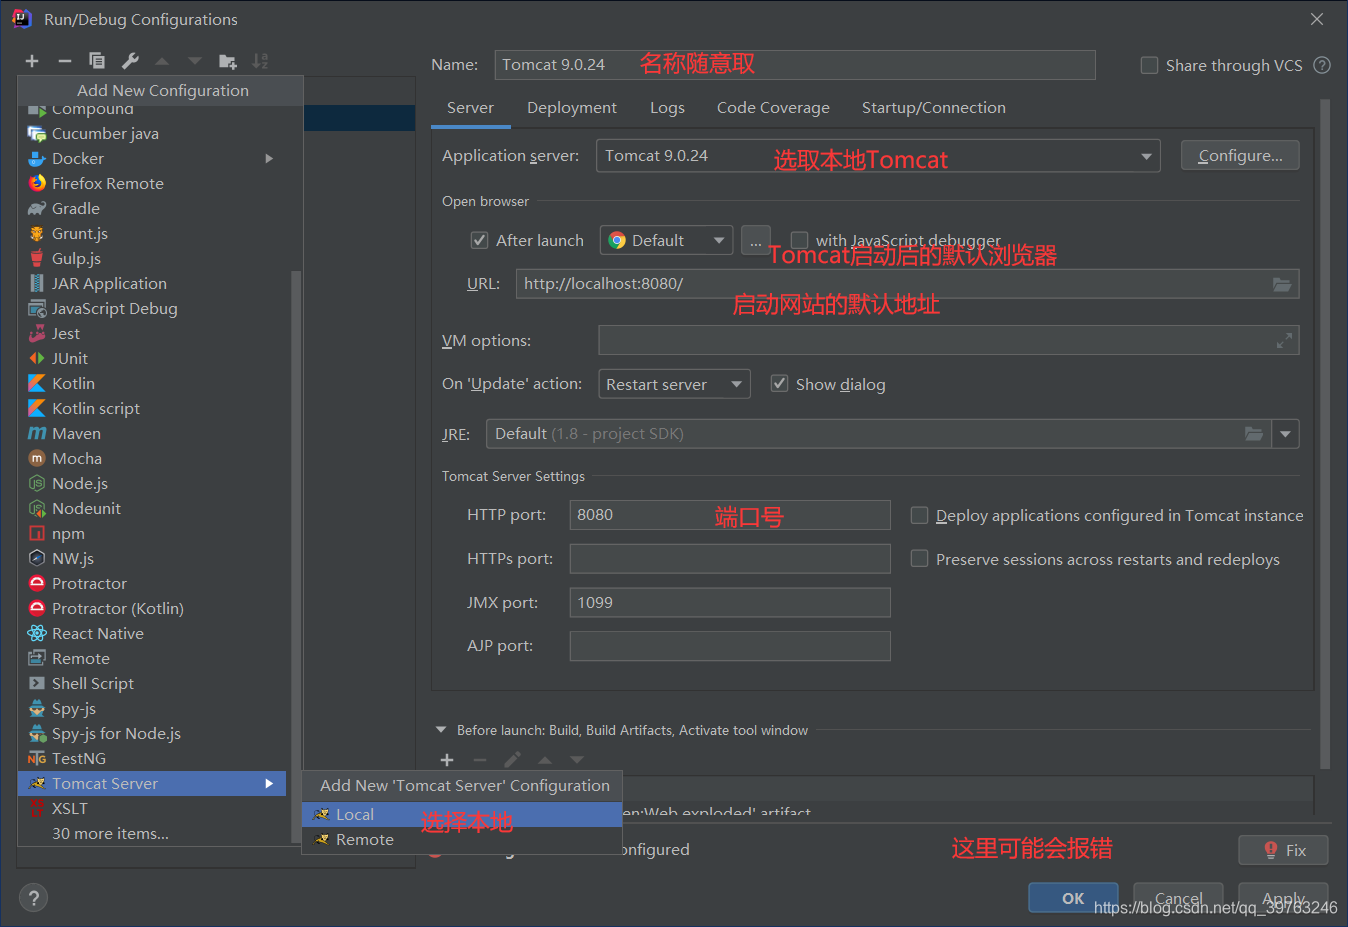This screenshot has width=1348, height=927.
Task: Open JRE dropdown arrow
Action: point(1285,434)
